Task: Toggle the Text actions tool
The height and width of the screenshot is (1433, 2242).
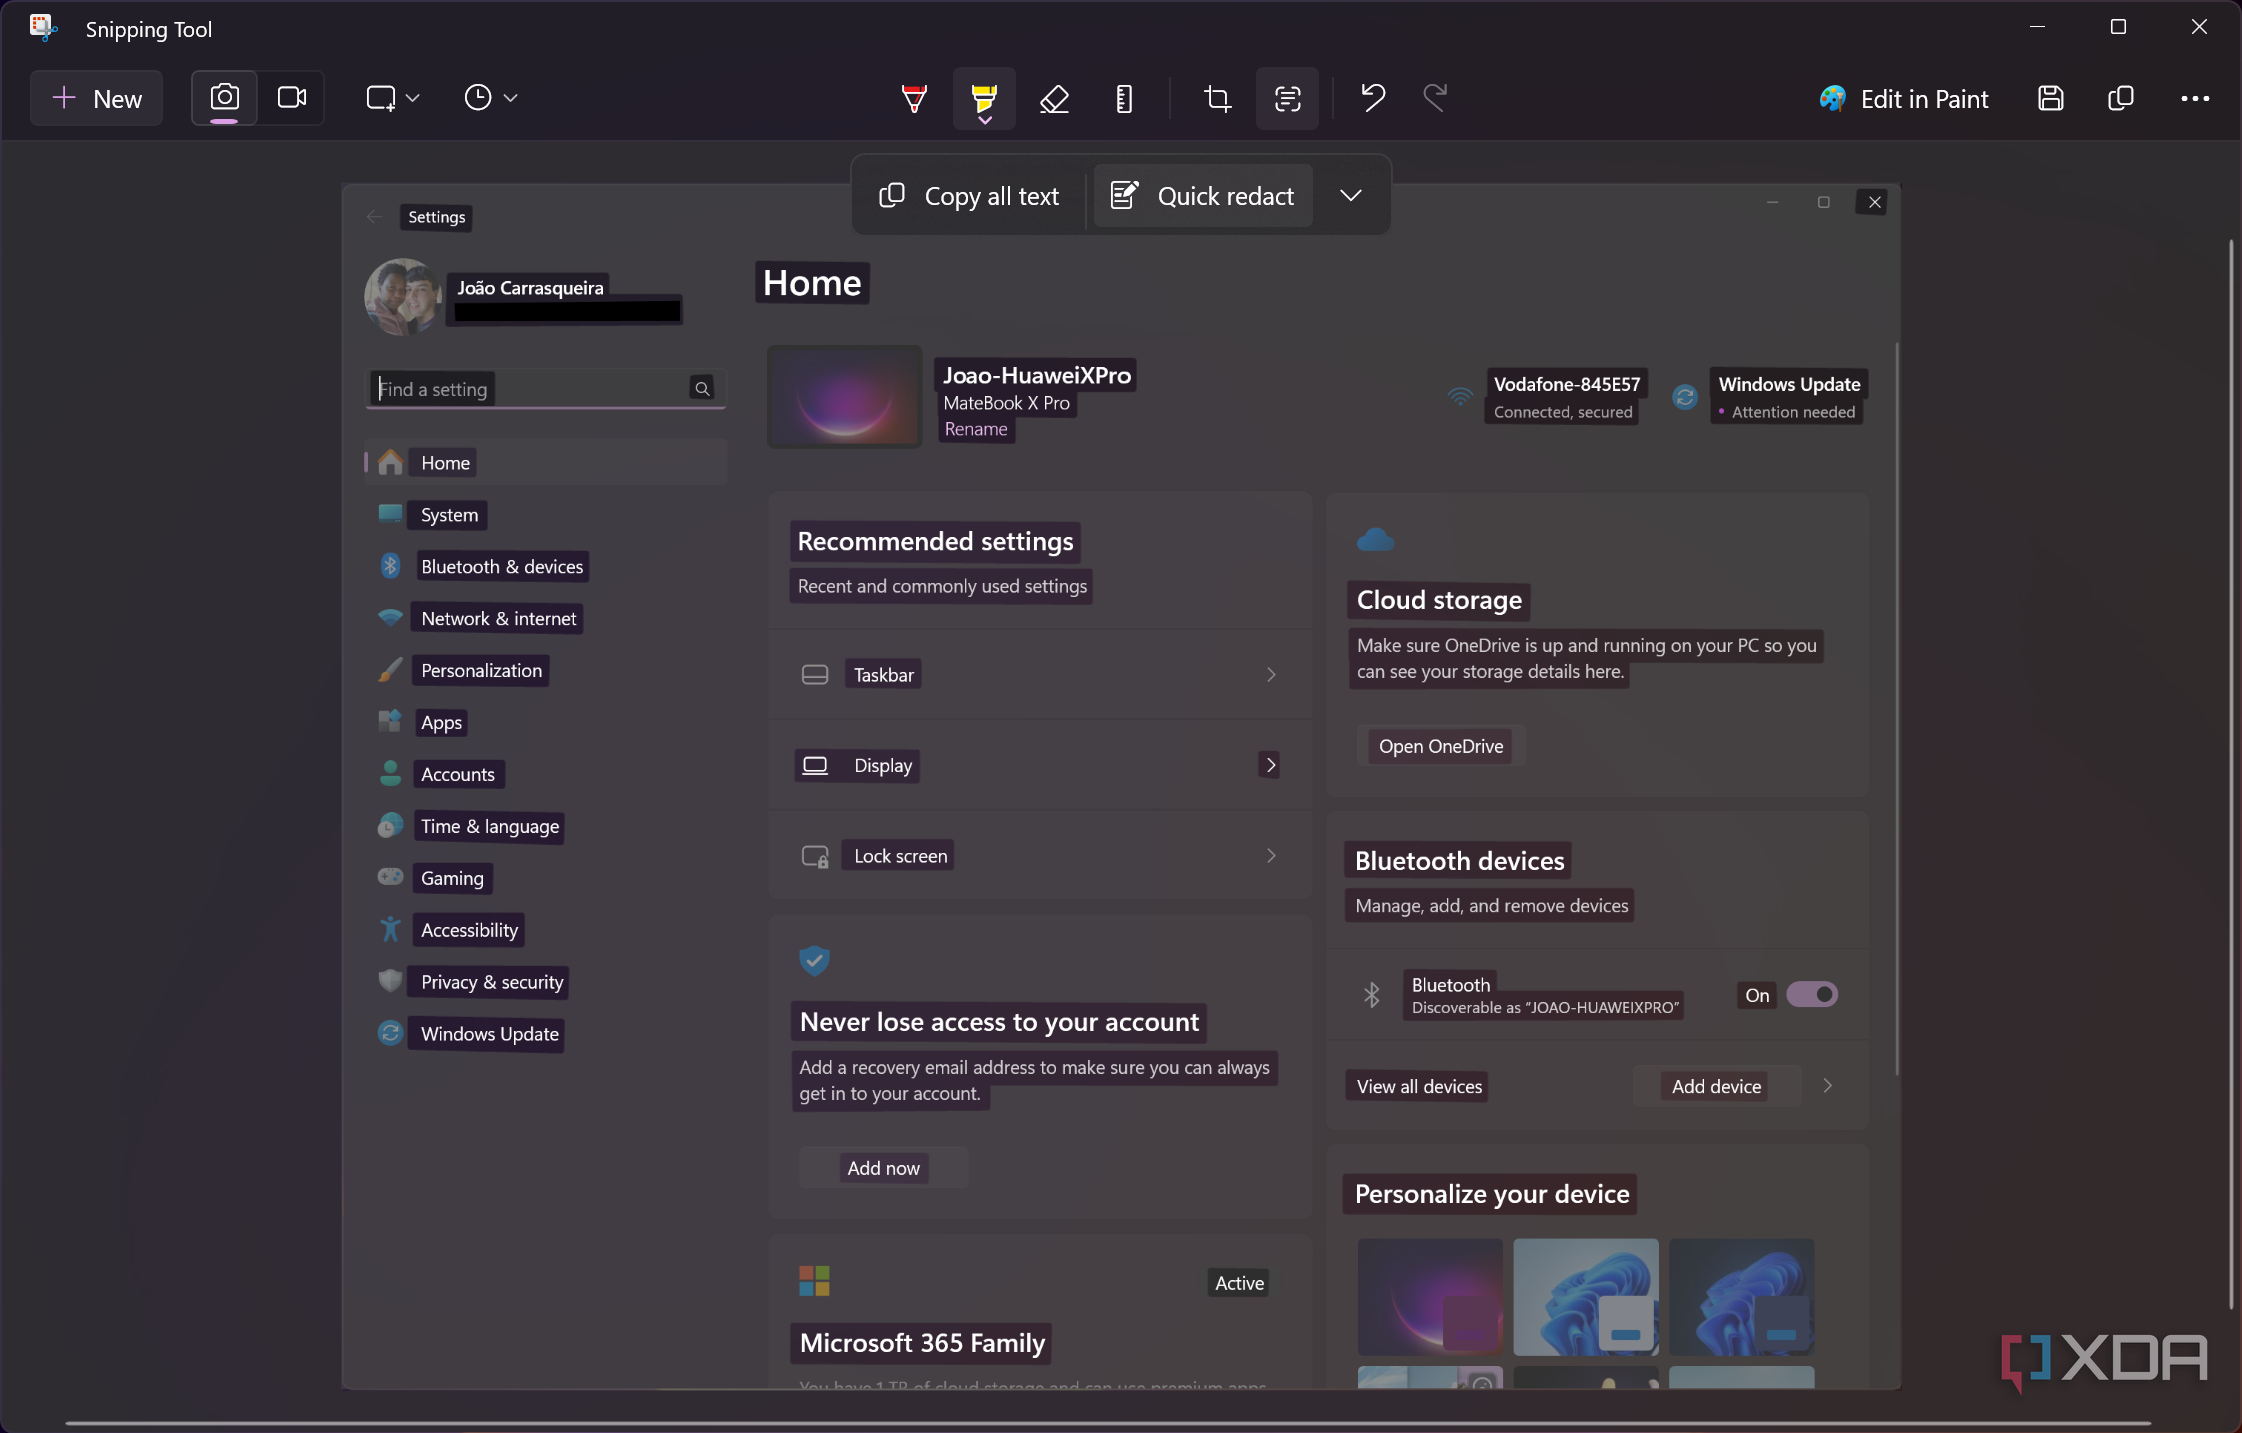Action: [1287, 98]
